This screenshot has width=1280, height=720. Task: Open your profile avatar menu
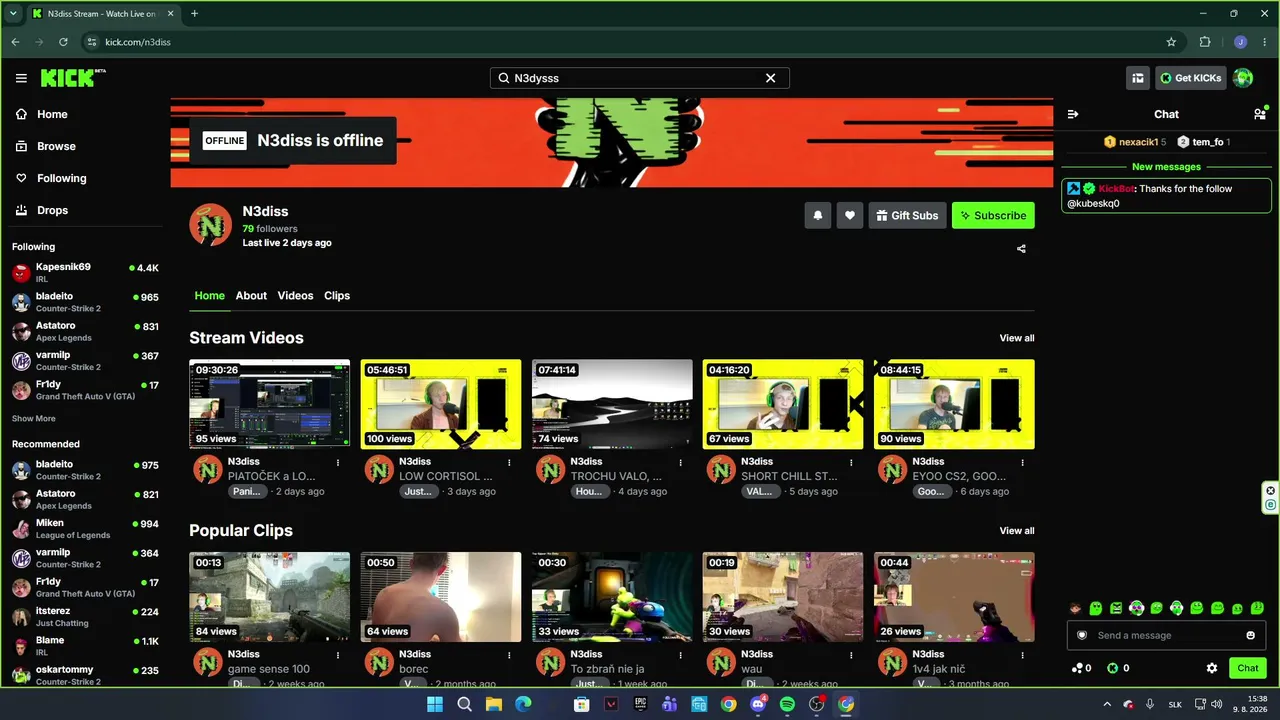point(1243,78)
